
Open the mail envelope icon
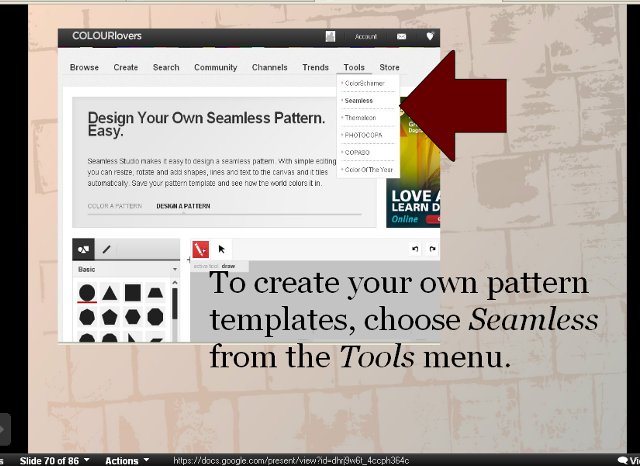tap(401, 36)
